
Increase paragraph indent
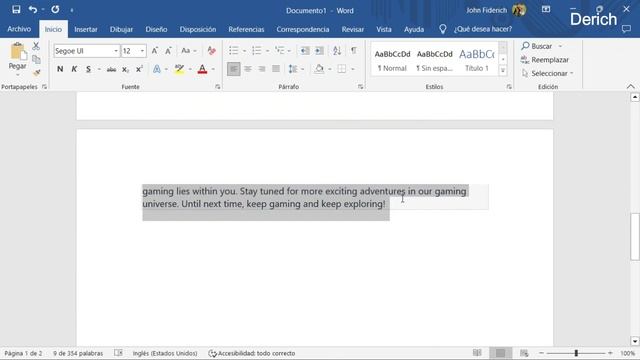point(319,51)
